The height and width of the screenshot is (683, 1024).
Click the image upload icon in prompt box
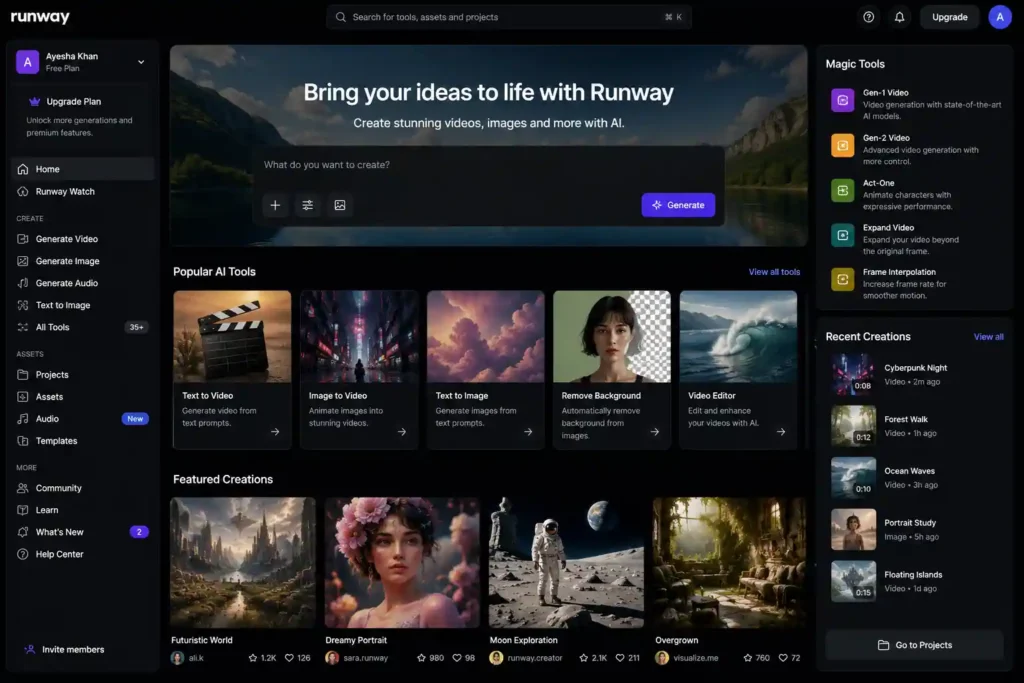click(x=340, y=205)
